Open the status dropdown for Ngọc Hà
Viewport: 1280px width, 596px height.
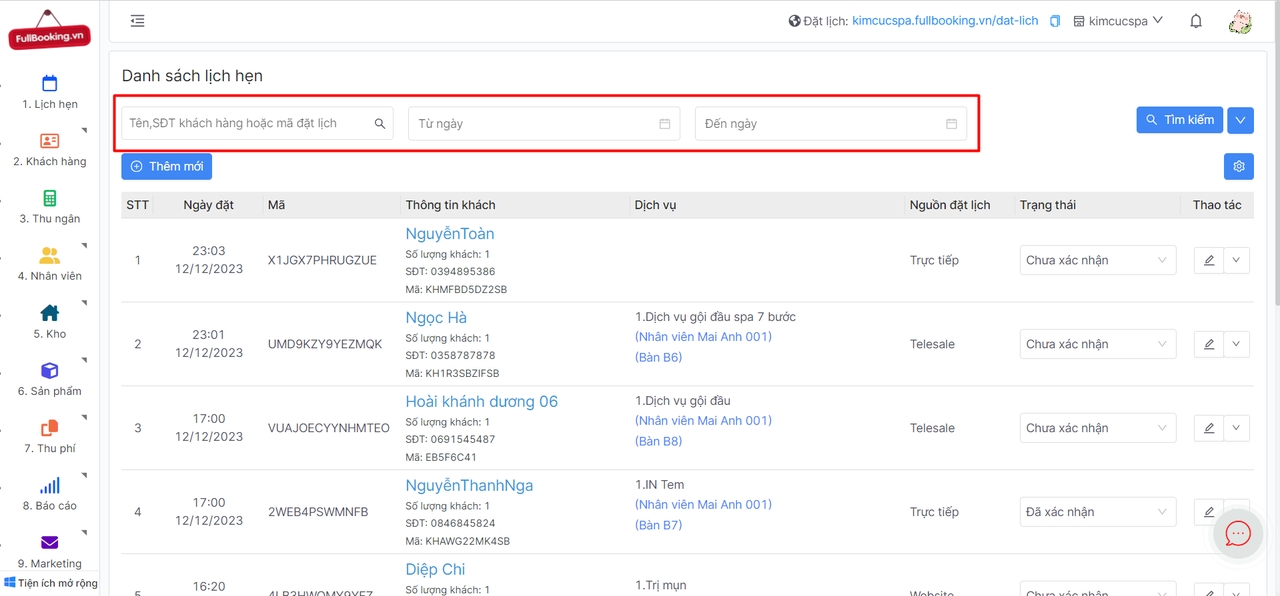[1096, 344]
